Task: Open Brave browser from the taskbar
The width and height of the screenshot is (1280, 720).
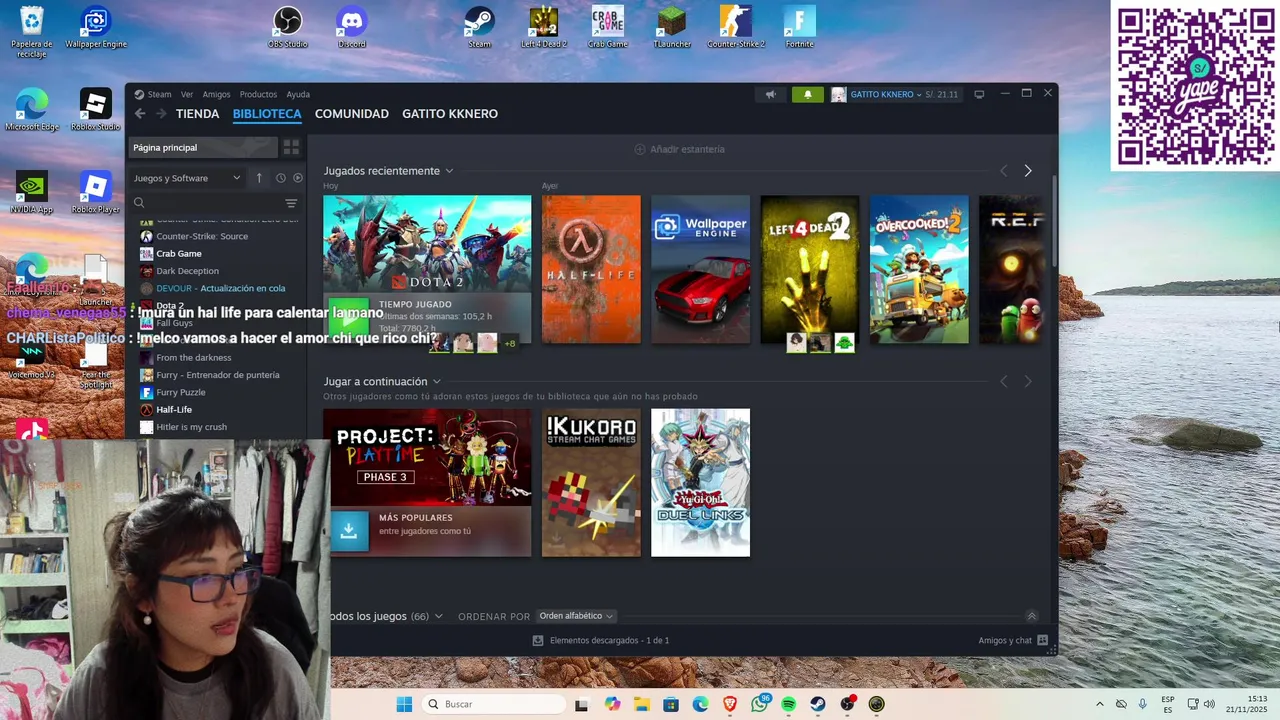Action: [729, 704]
